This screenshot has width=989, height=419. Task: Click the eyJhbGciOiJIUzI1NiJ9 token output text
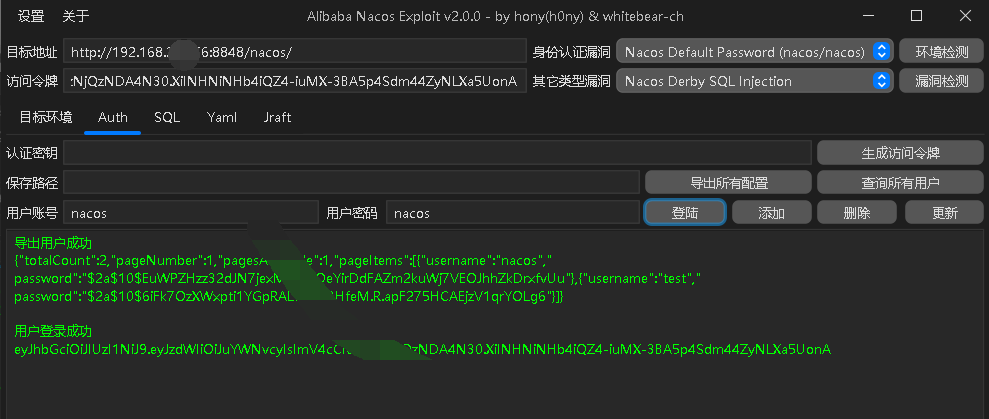pyautogui.click(x=422, y=350)
